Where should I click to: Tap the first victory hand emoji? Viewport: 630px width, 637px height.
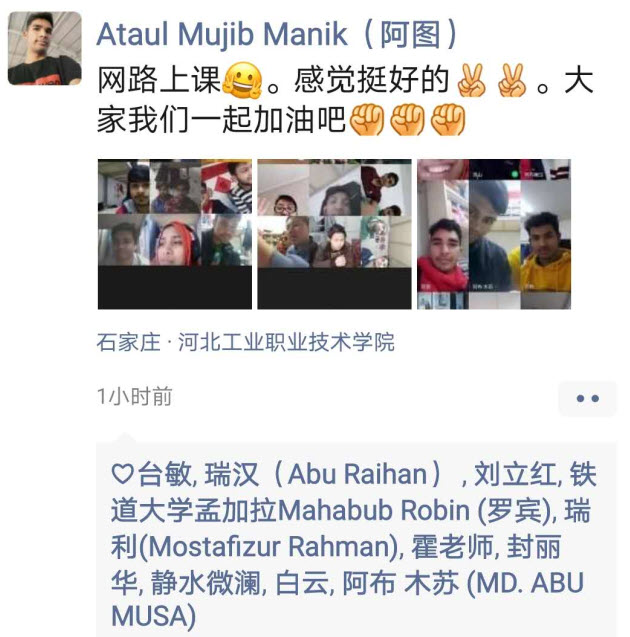471,80
